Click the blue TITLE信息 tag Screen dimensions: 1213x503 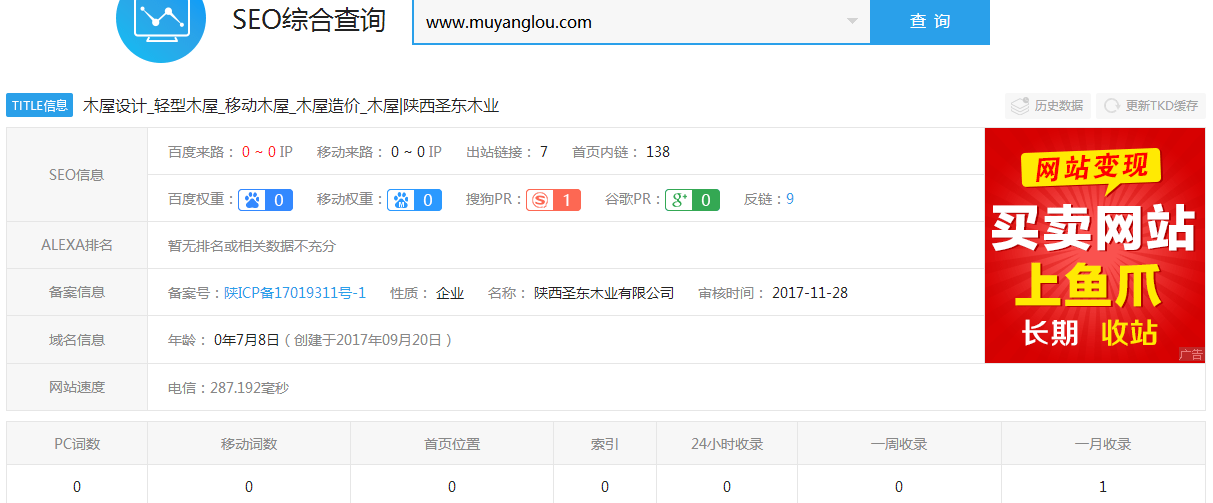point(40,106)
